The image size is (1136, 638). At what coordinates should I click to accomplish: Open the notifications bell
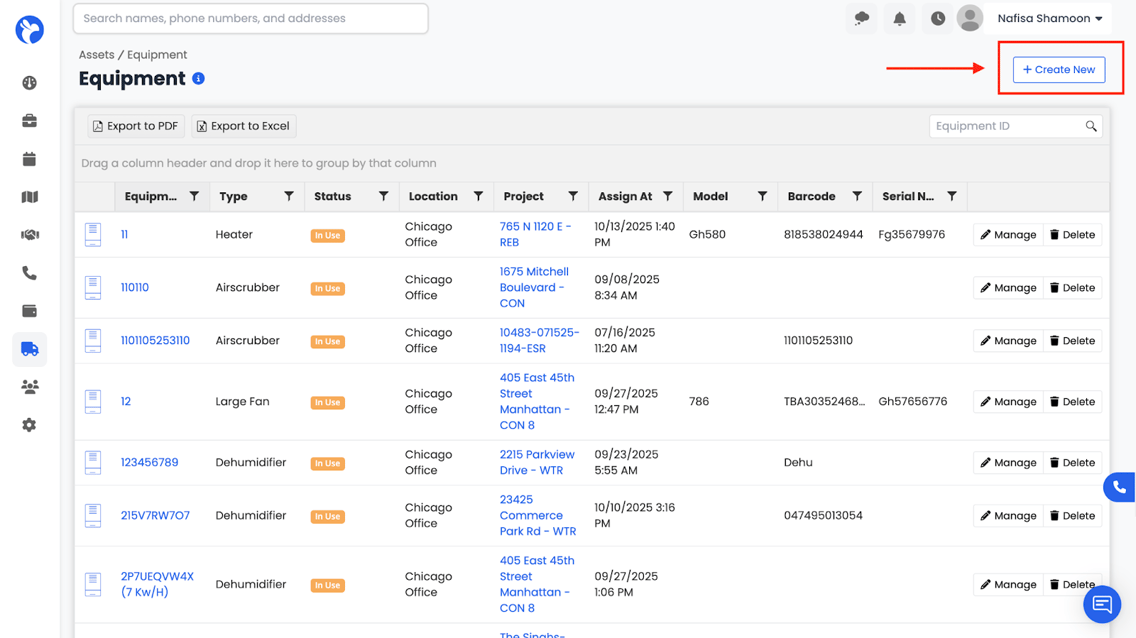point(899,18)
